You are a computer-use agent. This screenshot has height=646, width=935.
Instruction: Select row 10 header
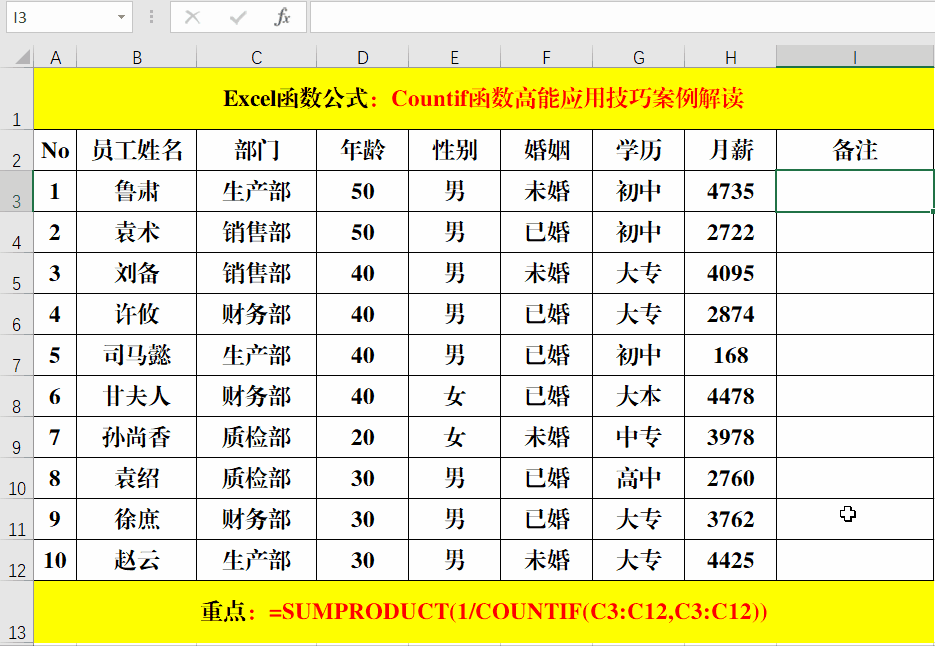[x=17, y=478]
